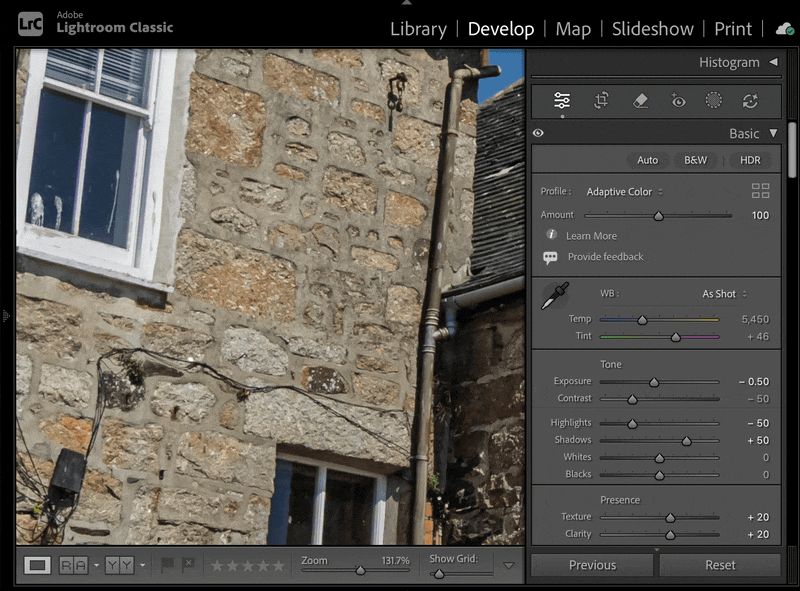This screenshot has width=800, height=591.
Task: Click the Texture slider handle
Action: (x=670, y=518)
